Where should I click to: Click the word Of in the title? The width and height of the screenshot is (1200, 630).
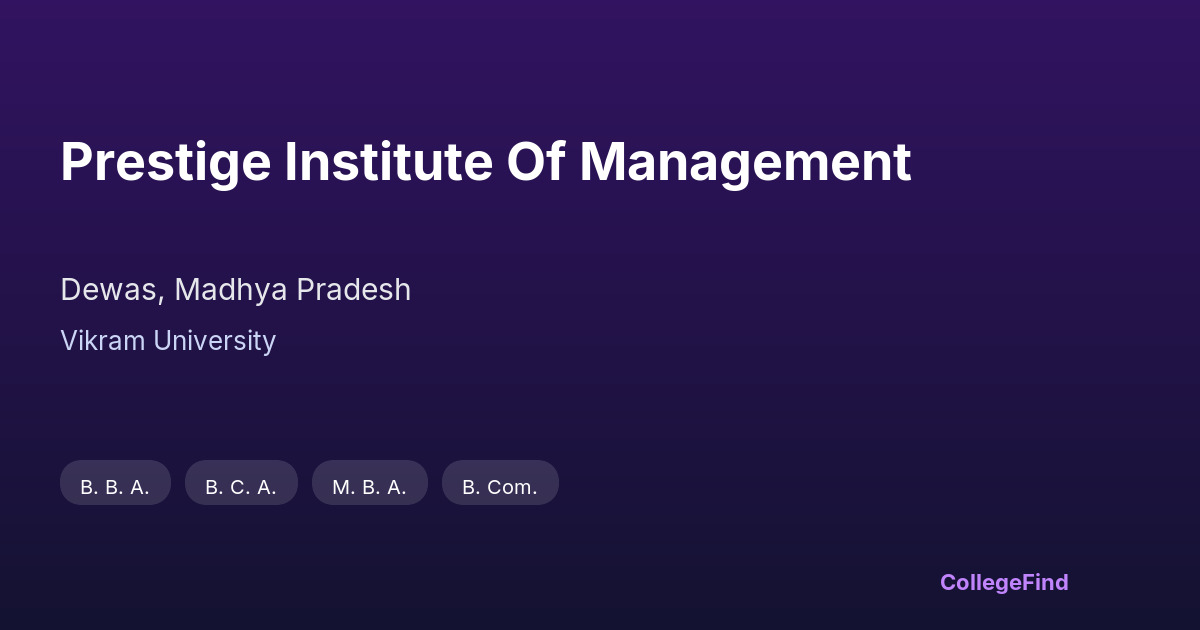[x=536, y=162]
